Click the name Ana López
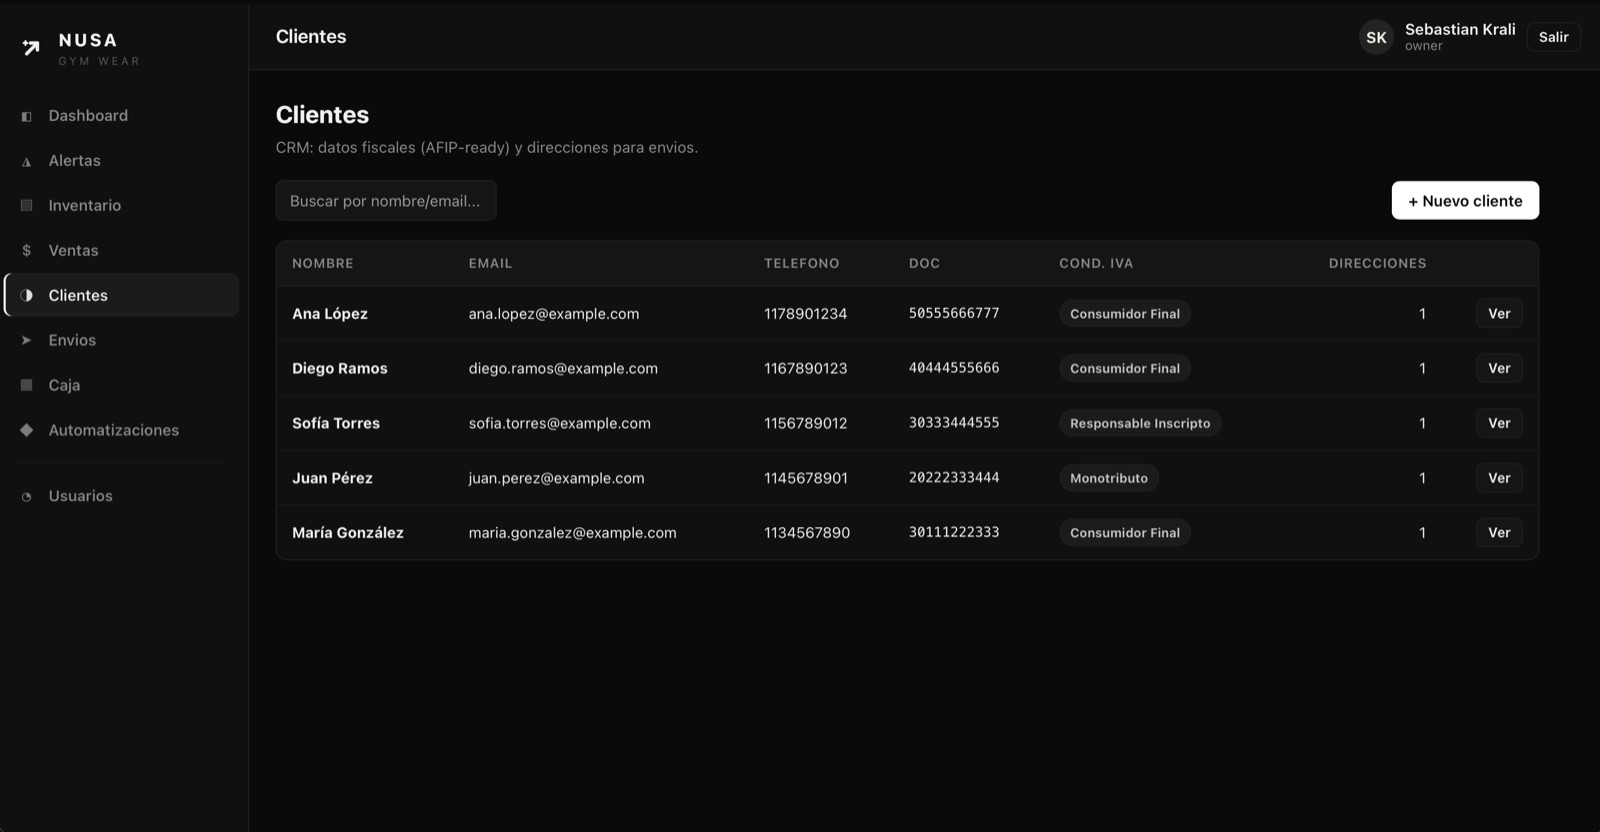The height and width of the screenshot is (832, 1600). (330, 314)
